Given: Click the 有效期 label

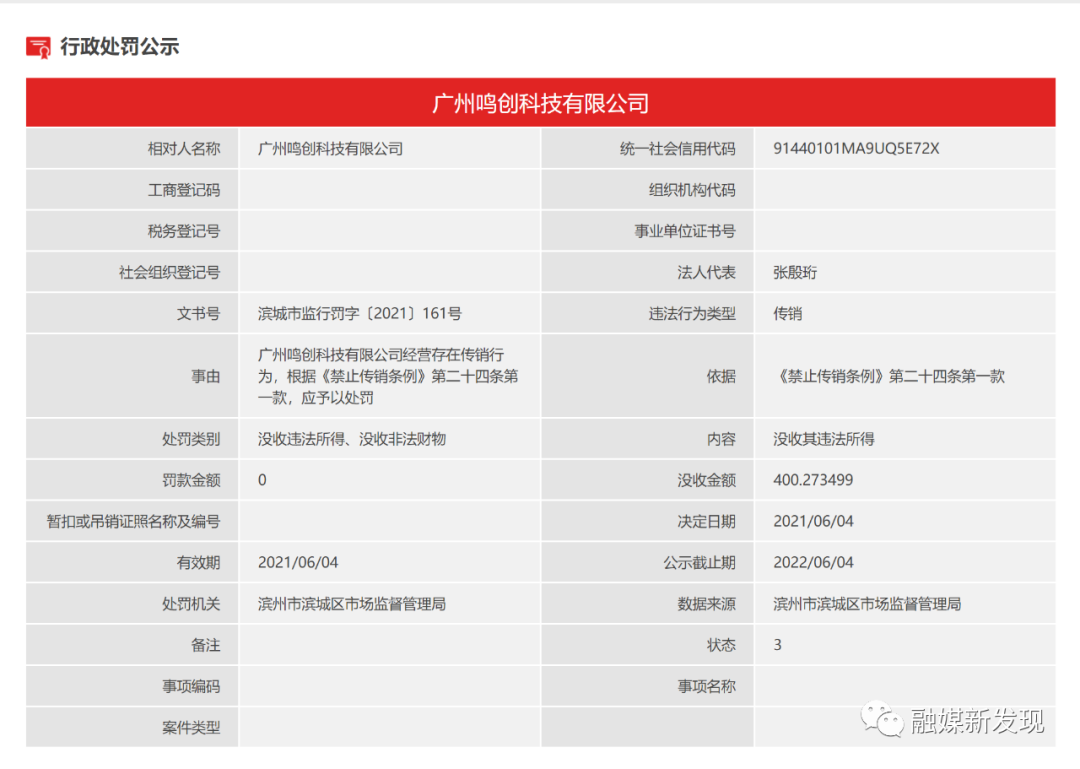Looking at the screenshot, I should click(x=198, y=563).
